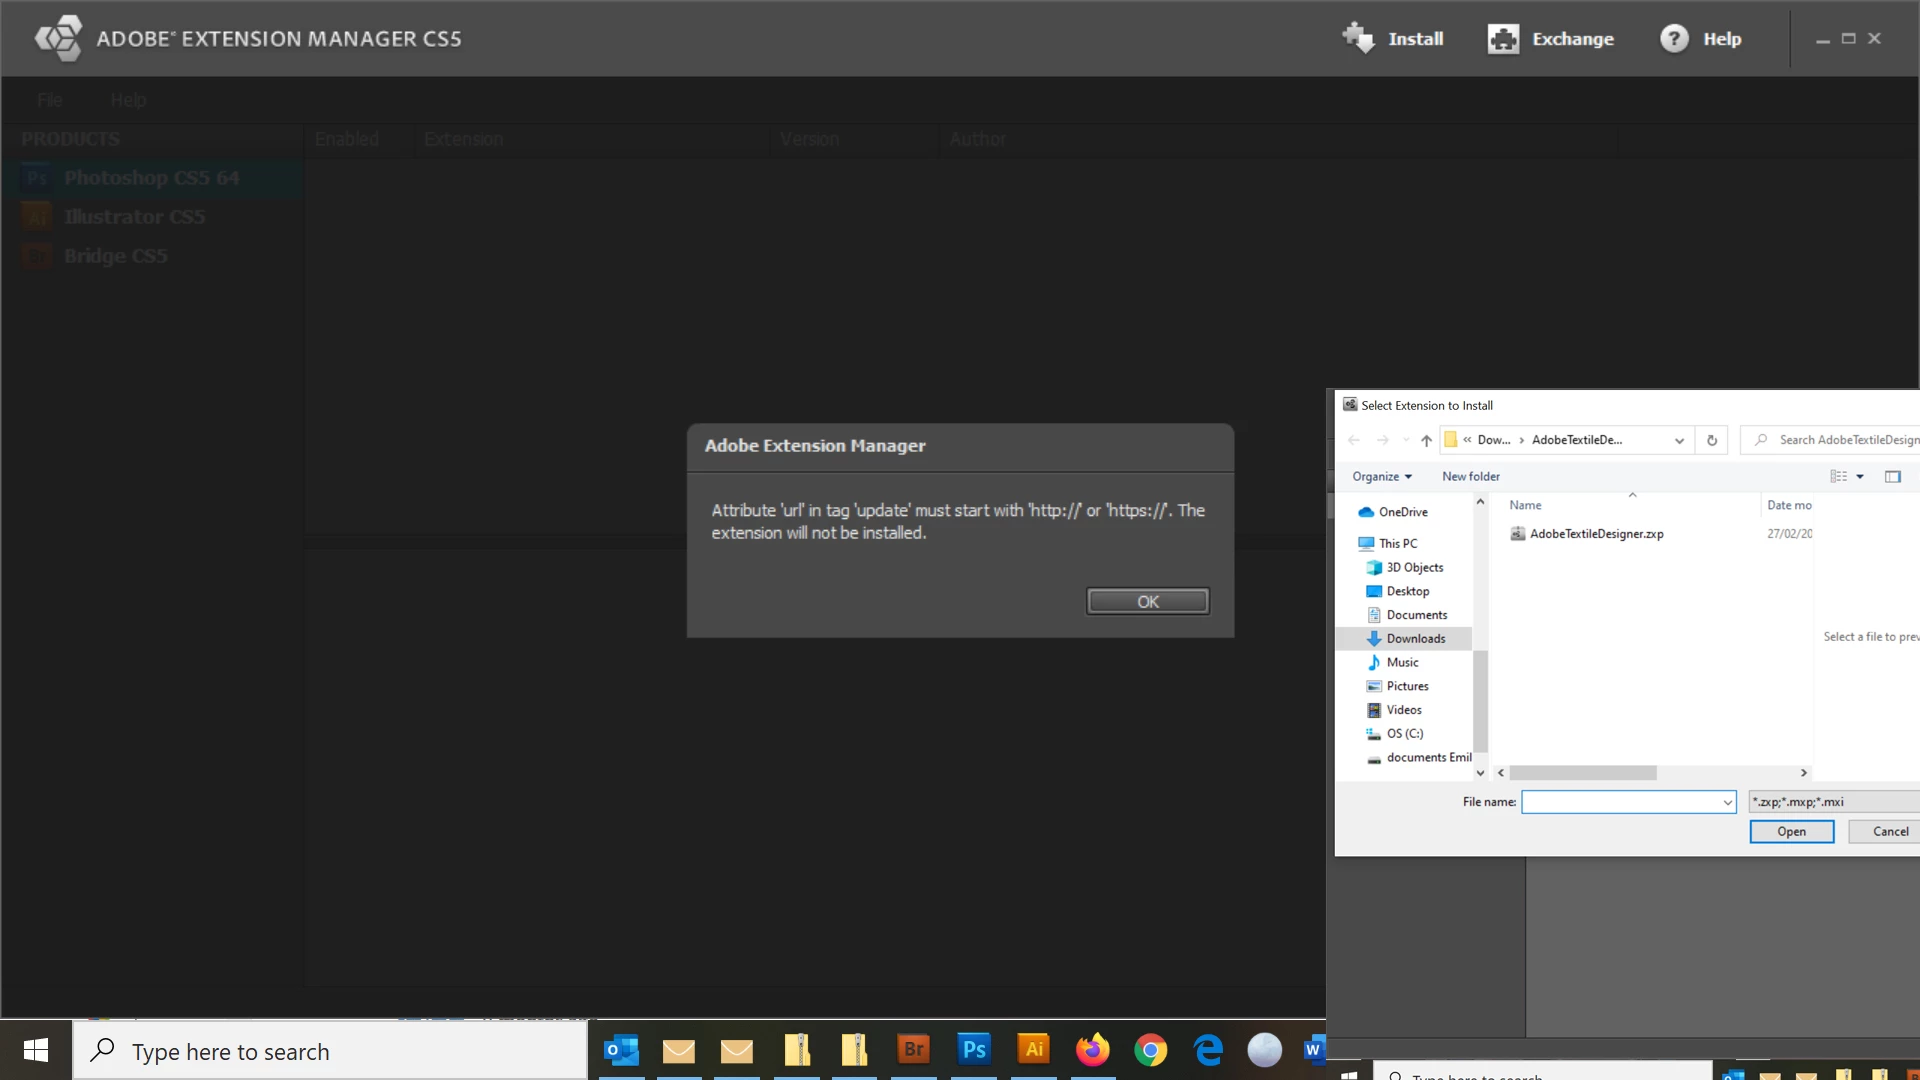Open Bridge from the taskbar
Screen dimensions: 1920x1080
(913, 1049)
